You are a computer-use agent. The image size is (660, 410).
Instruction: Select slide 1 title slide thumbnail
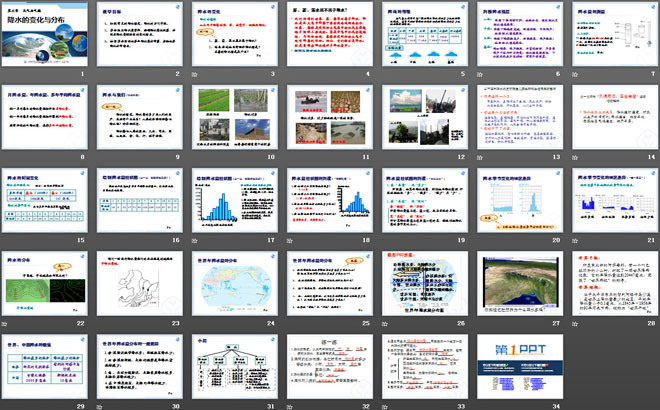44,36
